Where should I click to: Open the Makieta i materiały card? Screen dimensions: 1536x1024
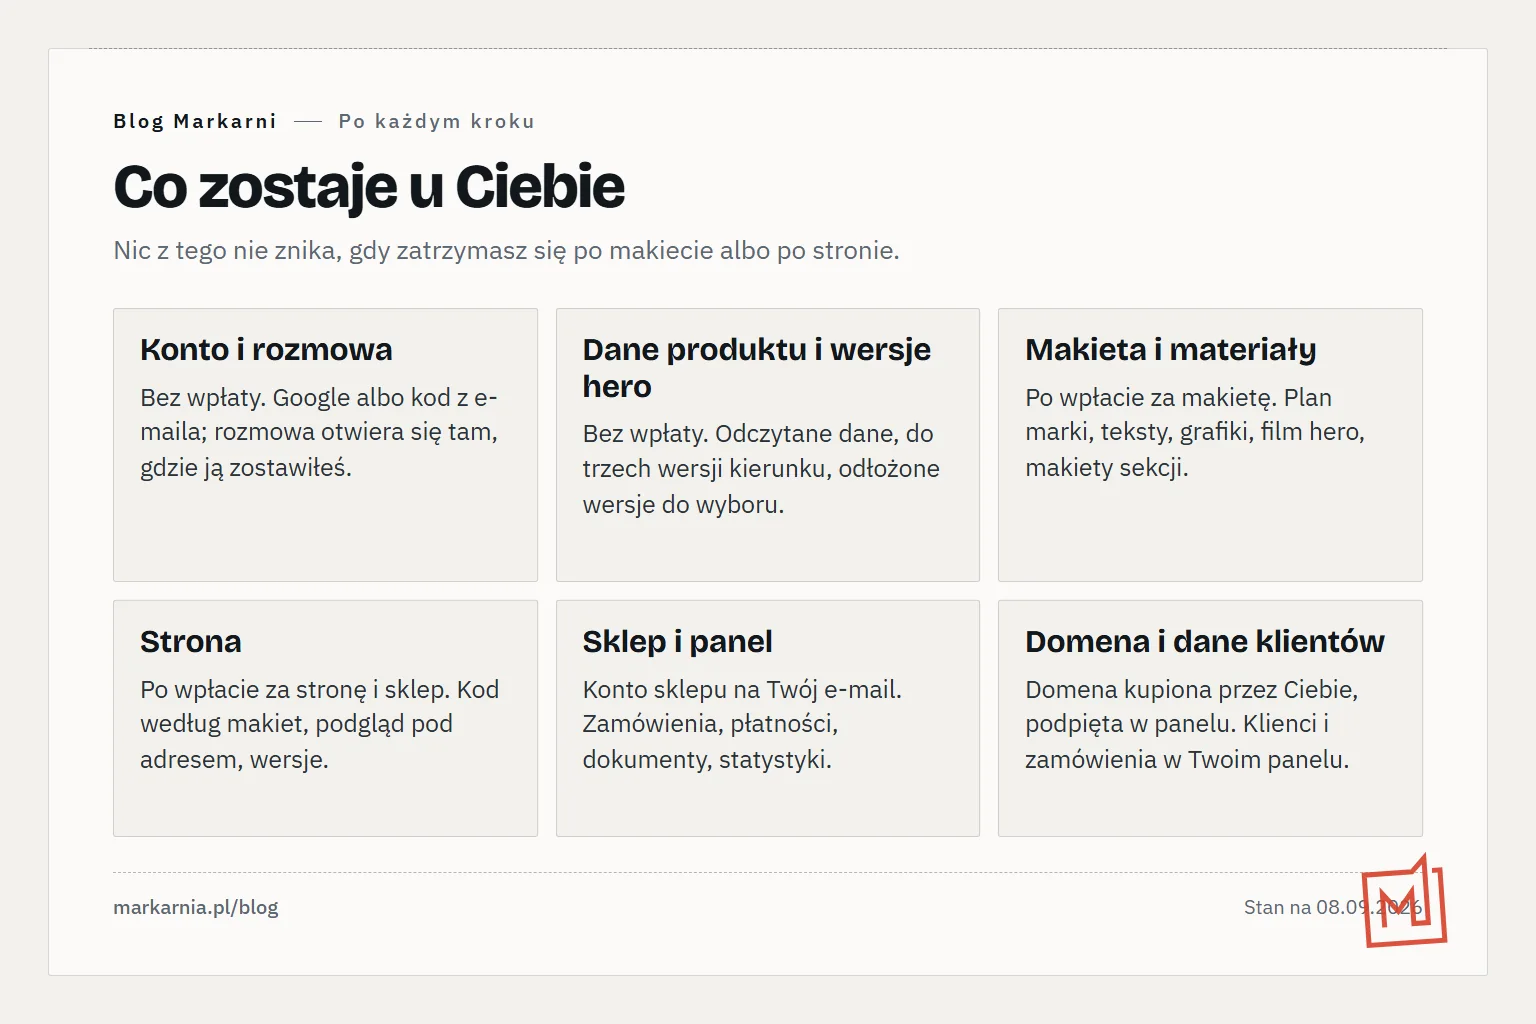pos(1210,445)
